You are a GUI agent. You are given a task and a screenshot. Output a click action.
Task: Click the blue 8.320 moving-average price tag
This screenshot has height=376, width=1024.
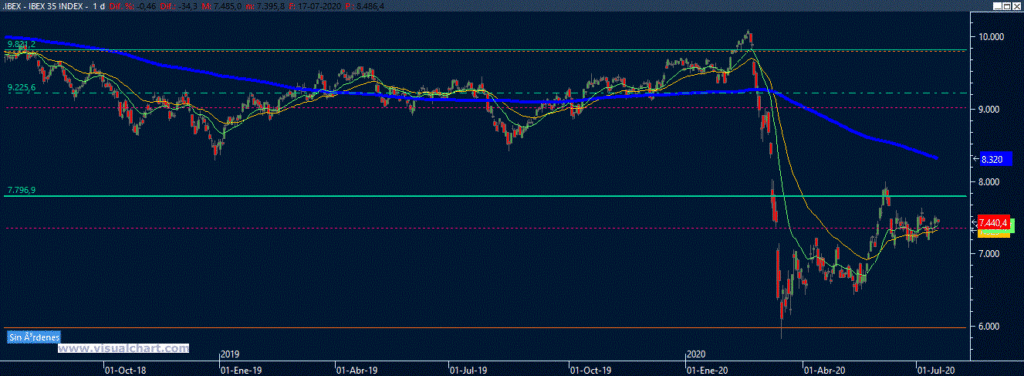click(995, 158)
